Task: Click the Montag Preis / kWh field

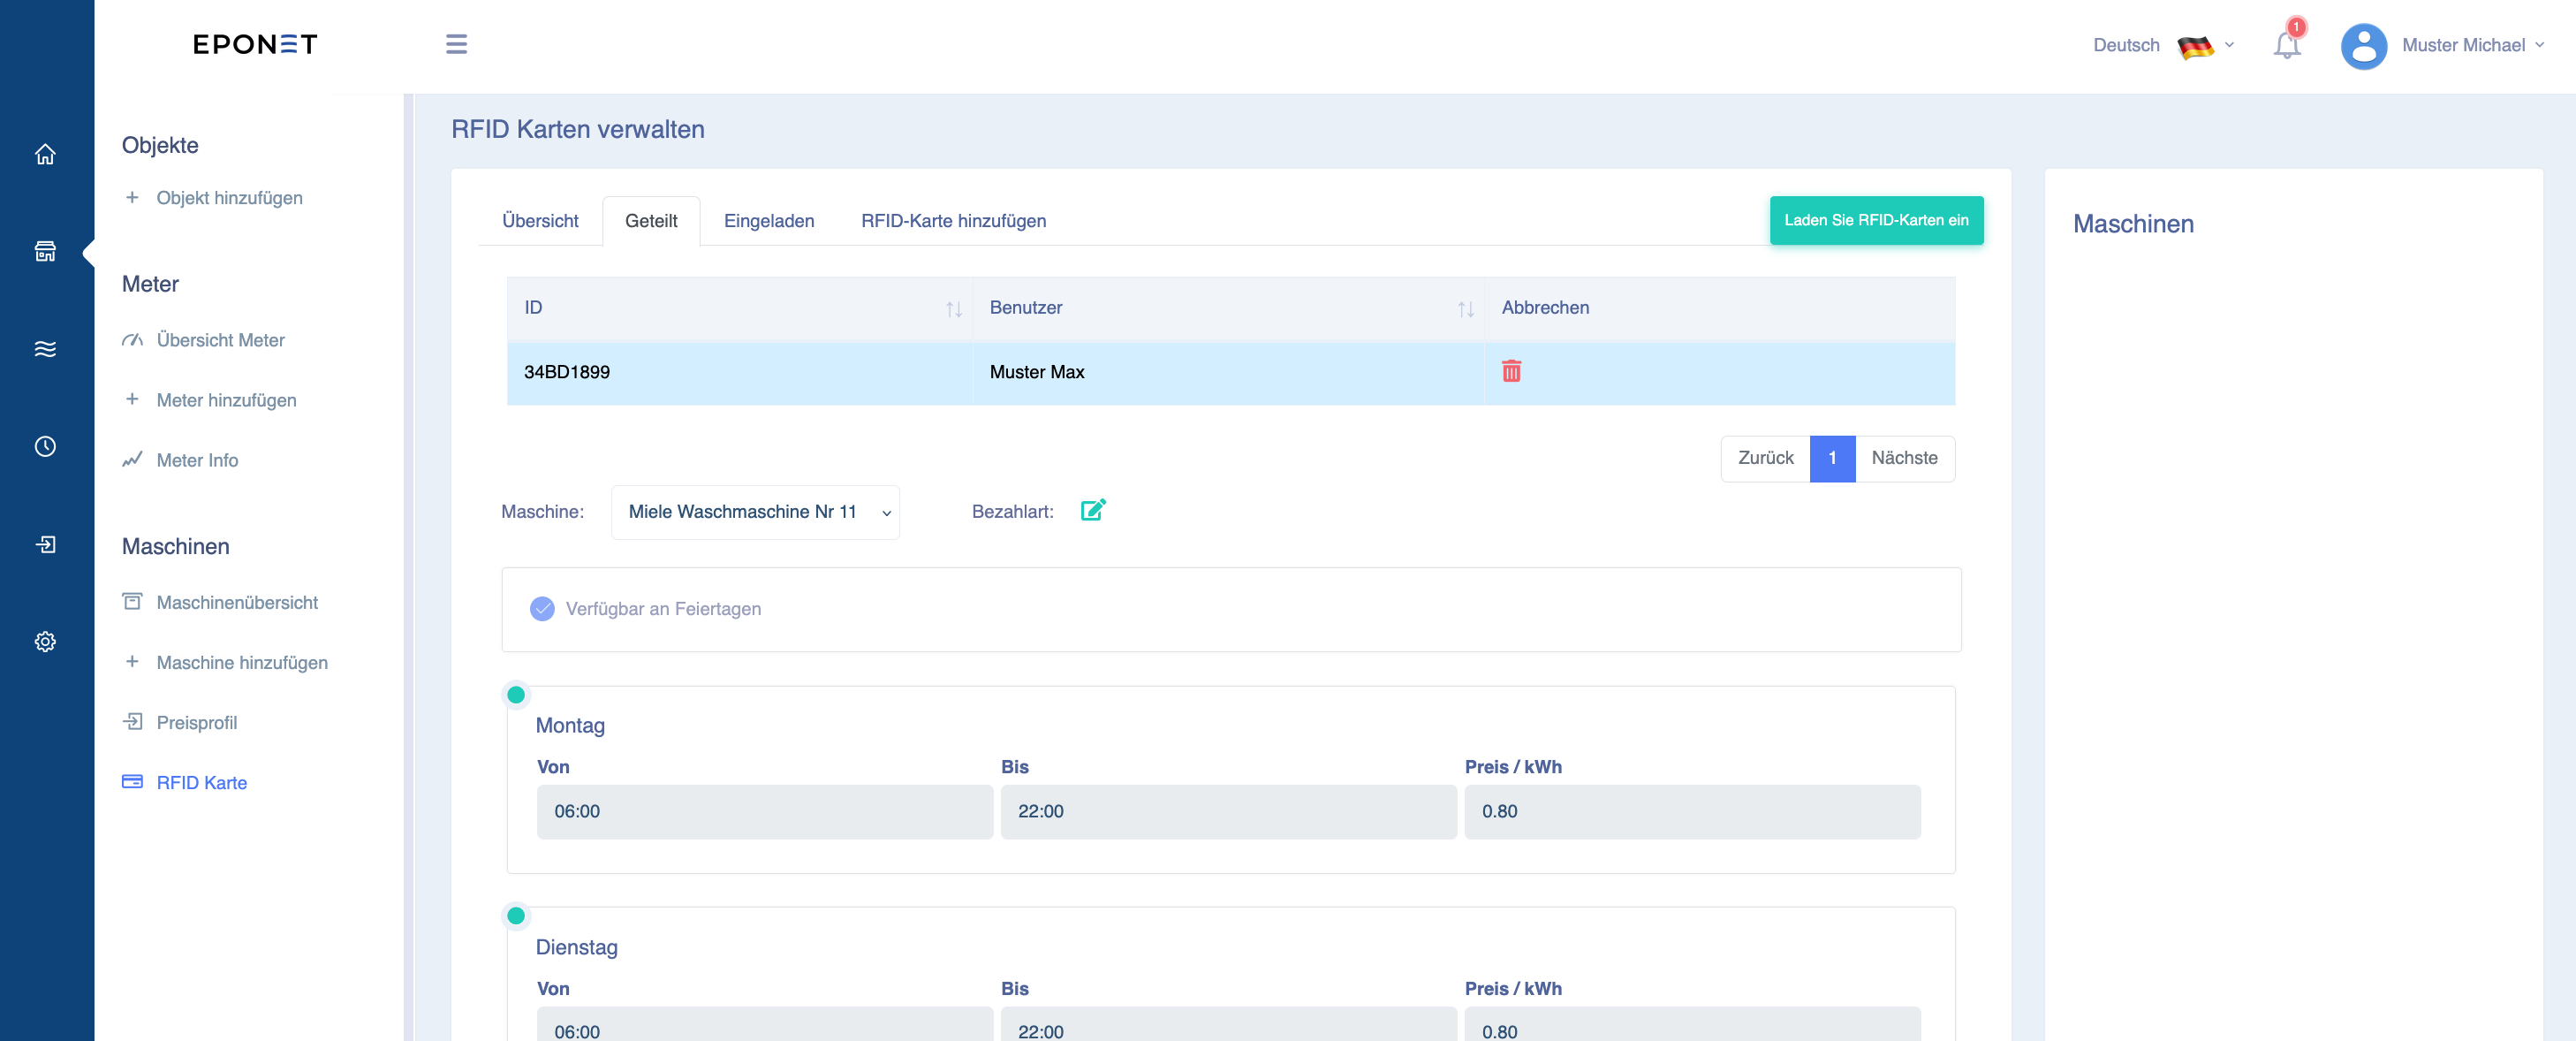Action: tap(1692, 812)
